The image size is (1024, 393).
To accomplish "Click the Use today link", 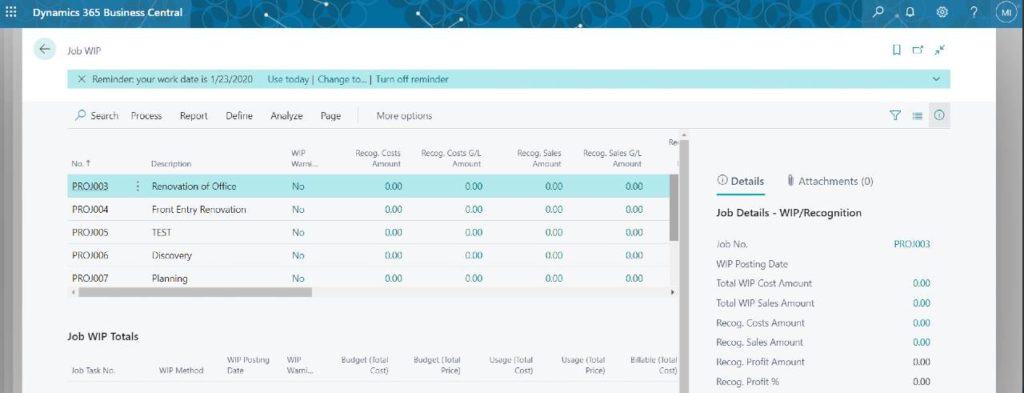I will coord(287,79).
